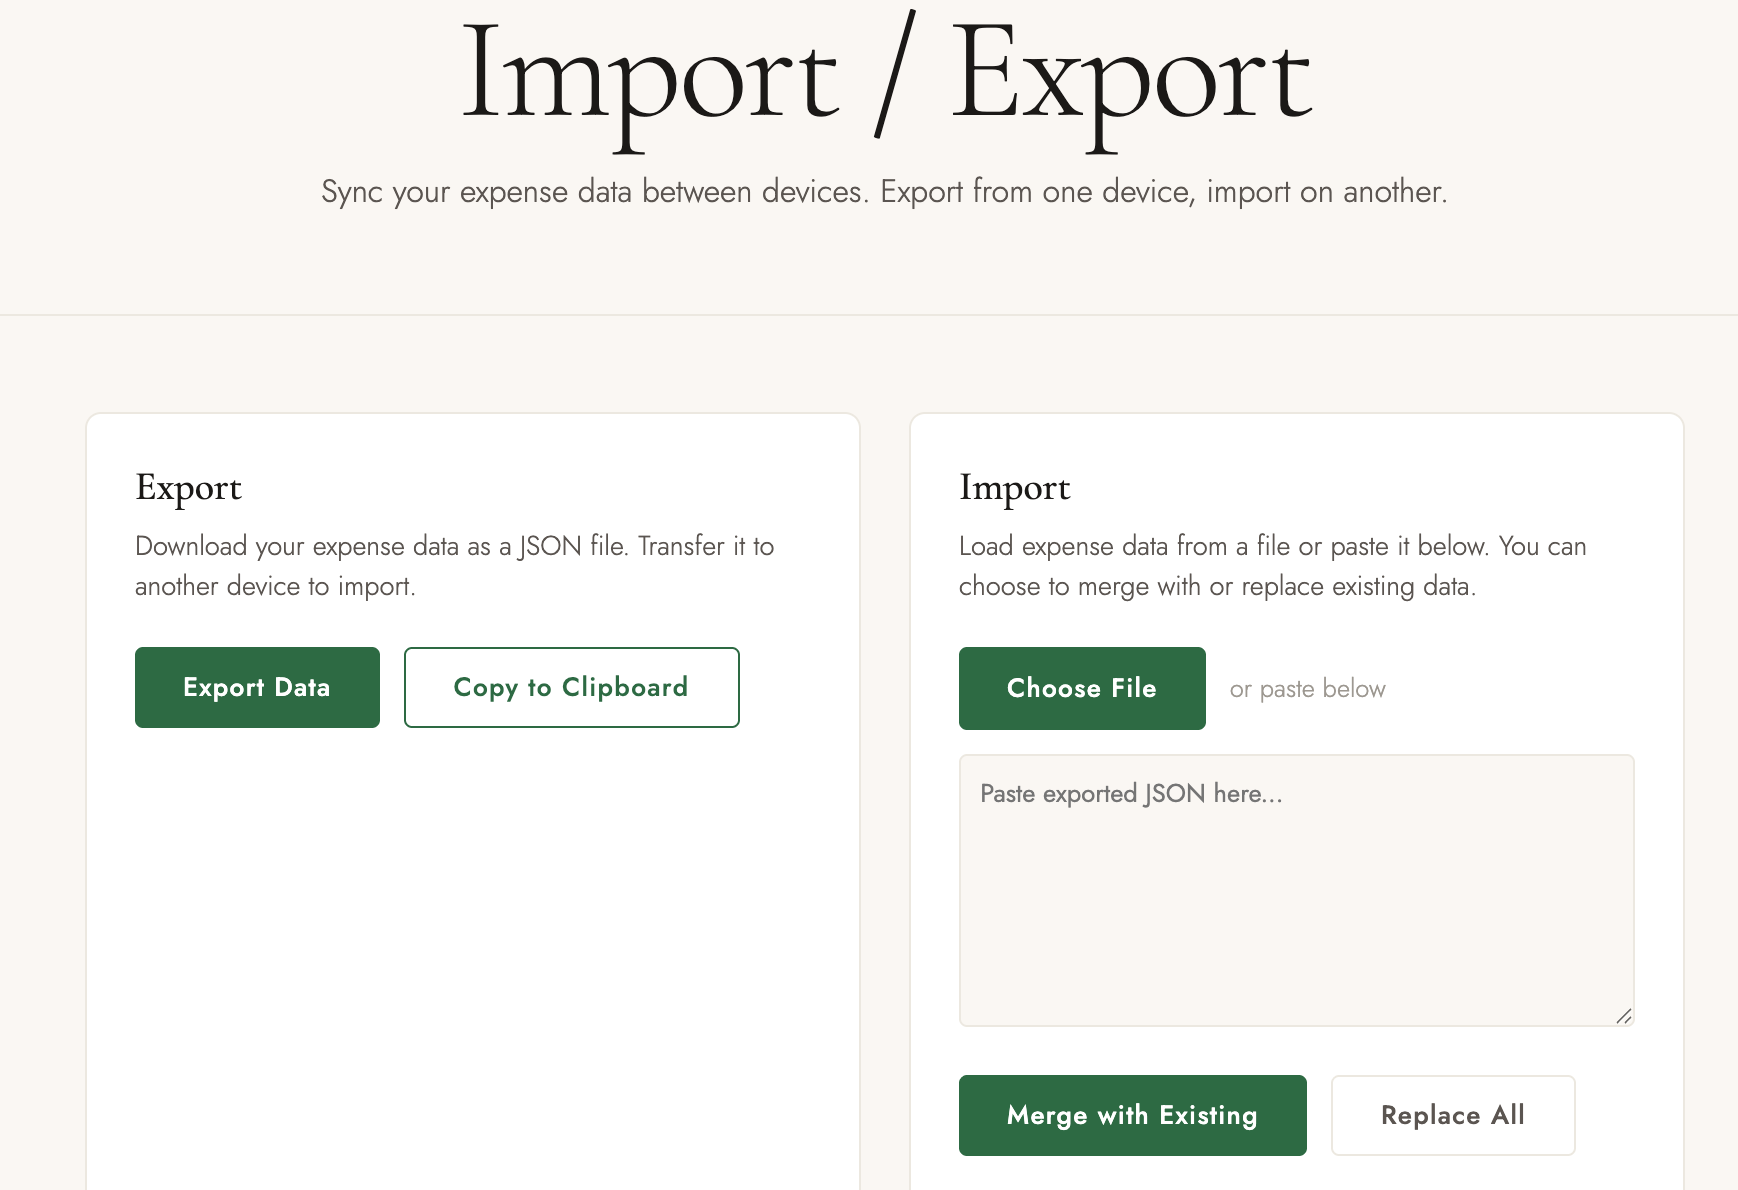
Task: Click the 'Download your expense data' description
Action: [454, 546]
